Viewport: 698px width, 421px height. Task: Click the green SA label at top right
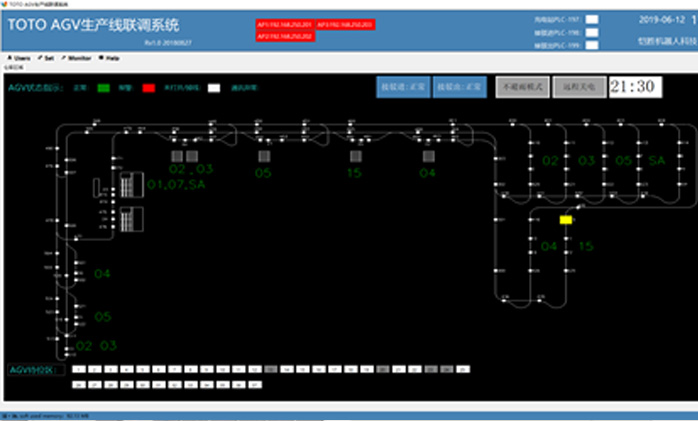click(x=657, y=161)
